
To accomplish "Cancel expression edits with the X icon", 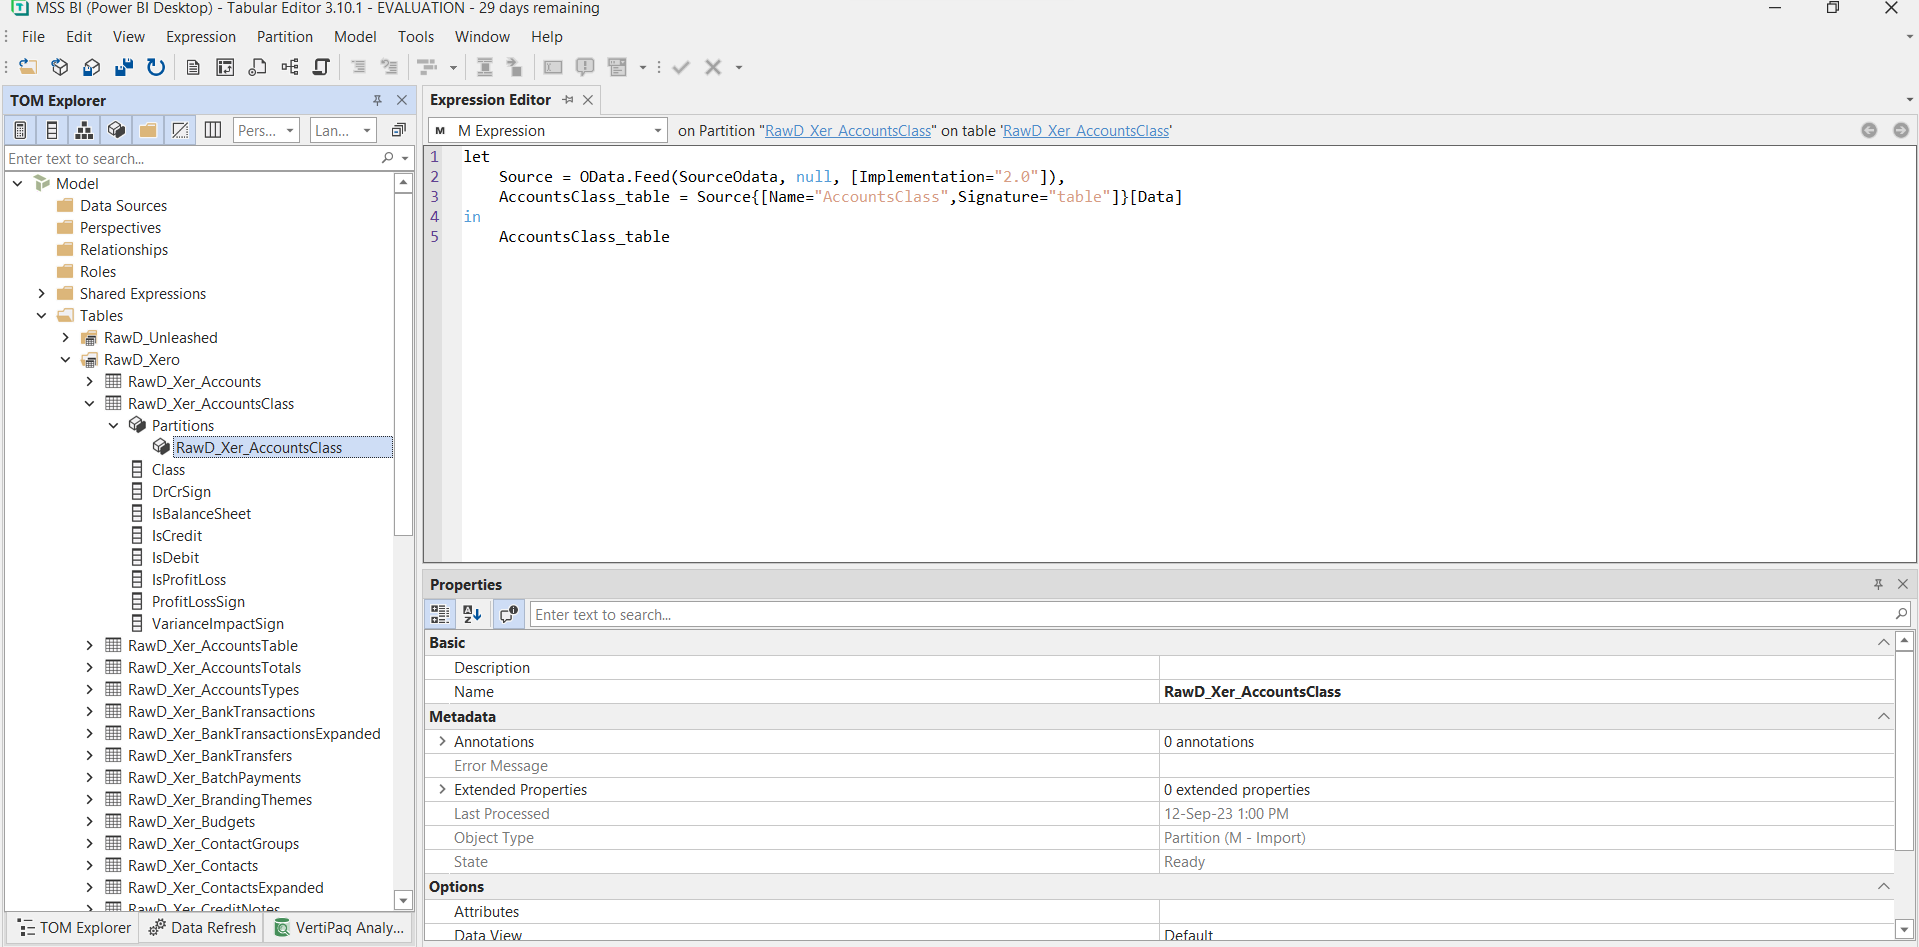I will pos(713,67).
